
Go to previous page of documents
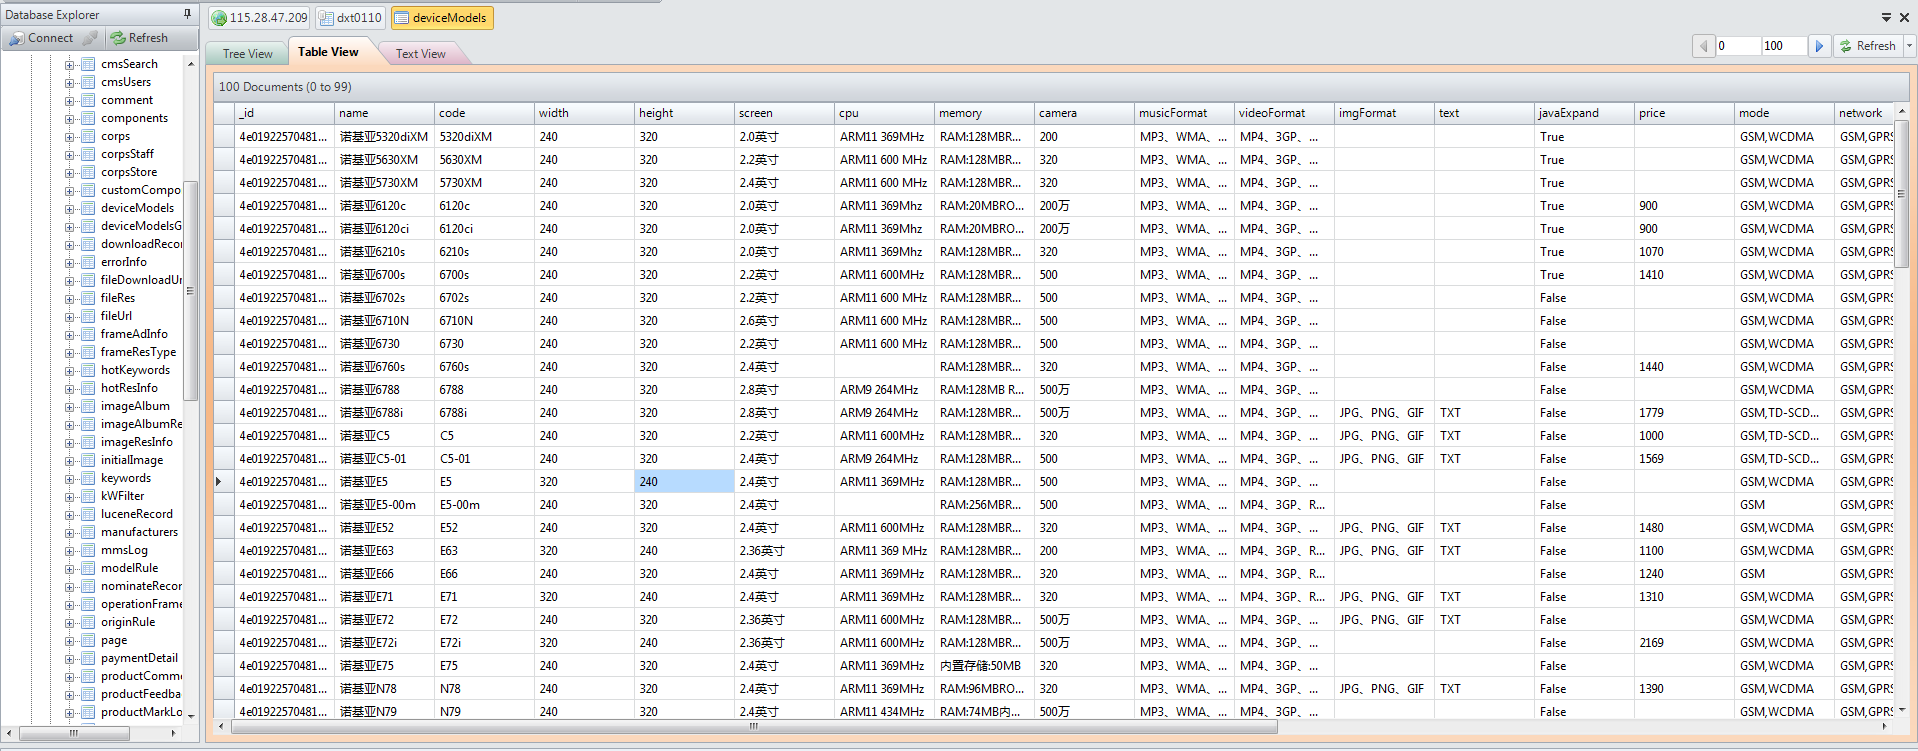pos(1703,46)
